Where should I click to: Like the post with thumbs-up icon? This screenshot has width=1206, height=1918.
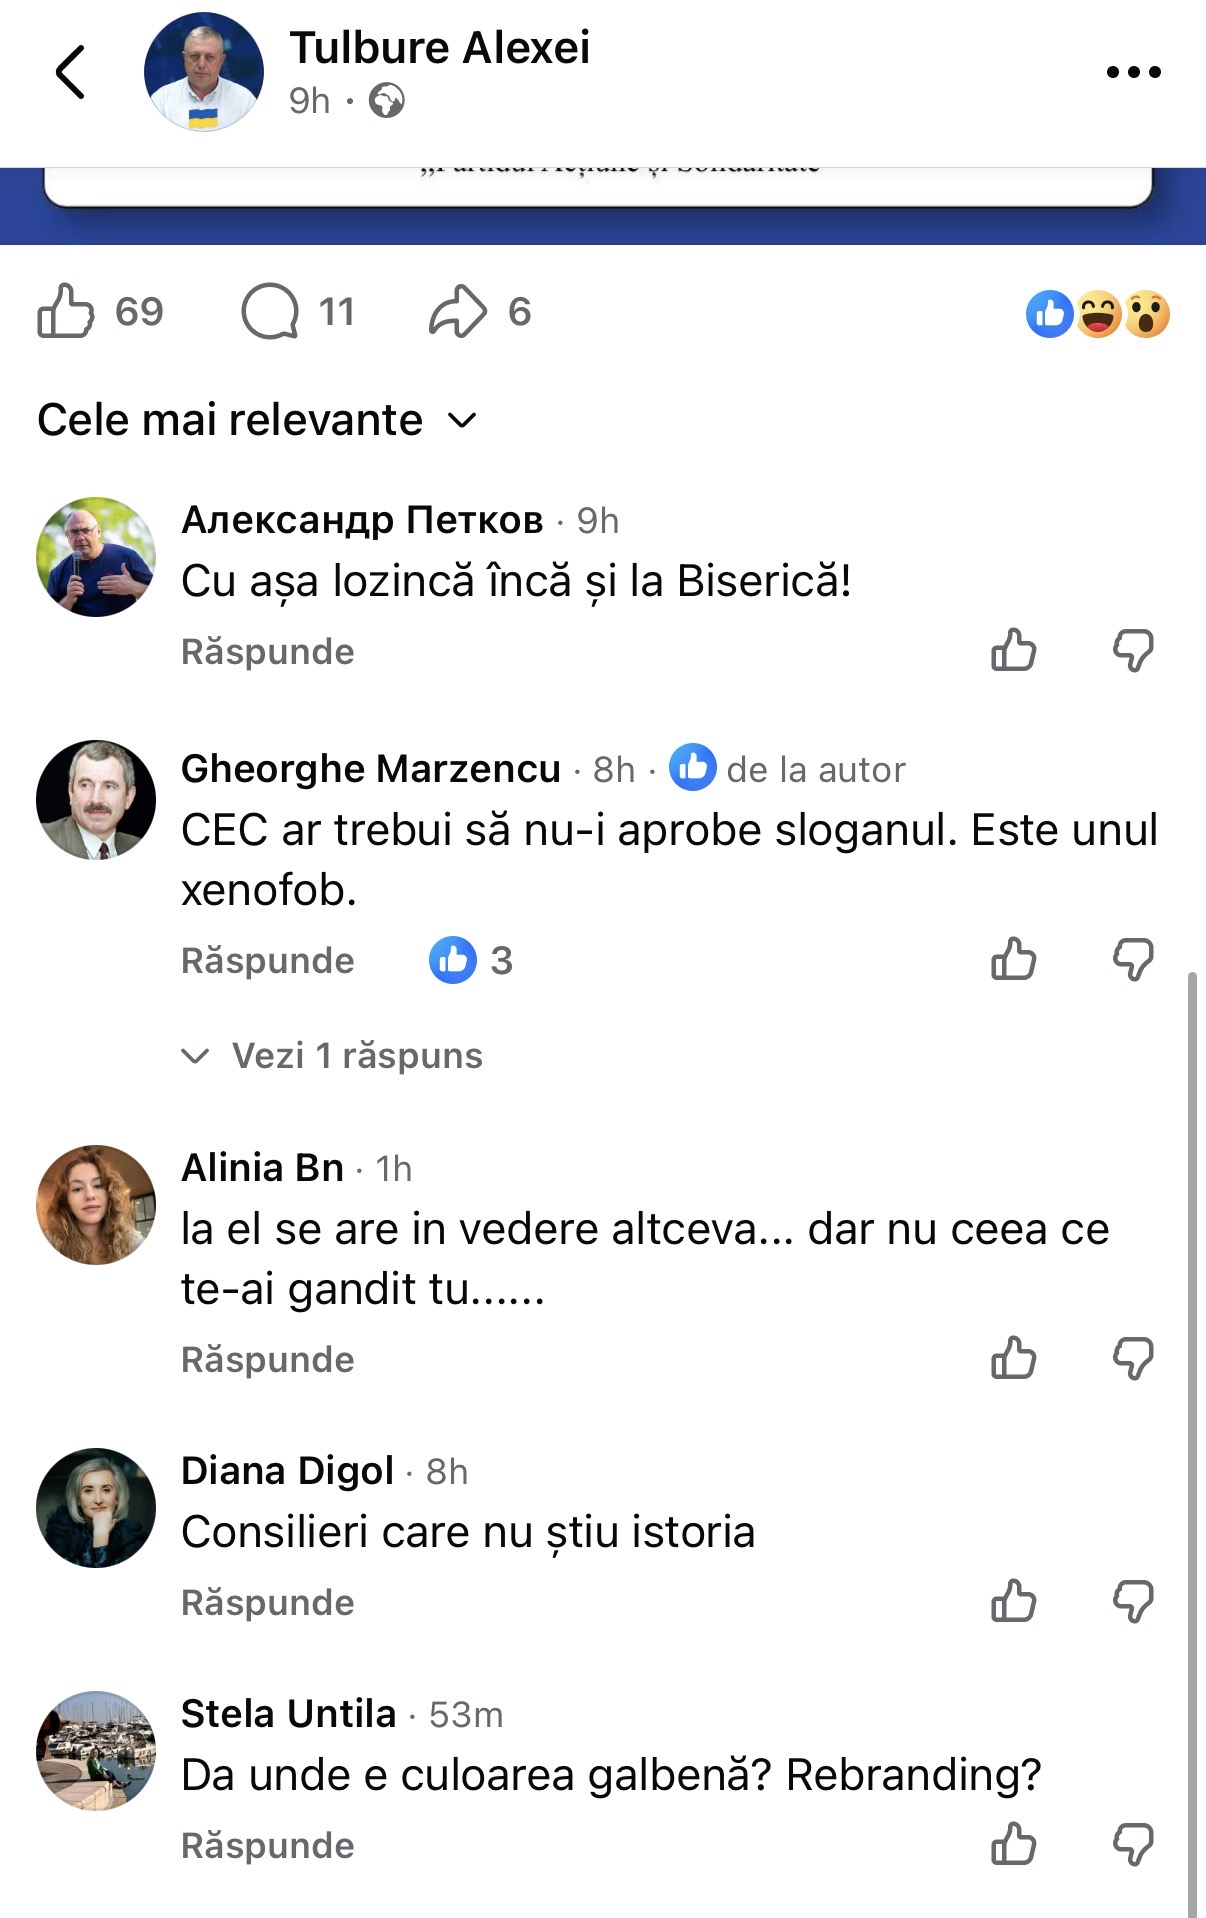[x=66, y=311]
